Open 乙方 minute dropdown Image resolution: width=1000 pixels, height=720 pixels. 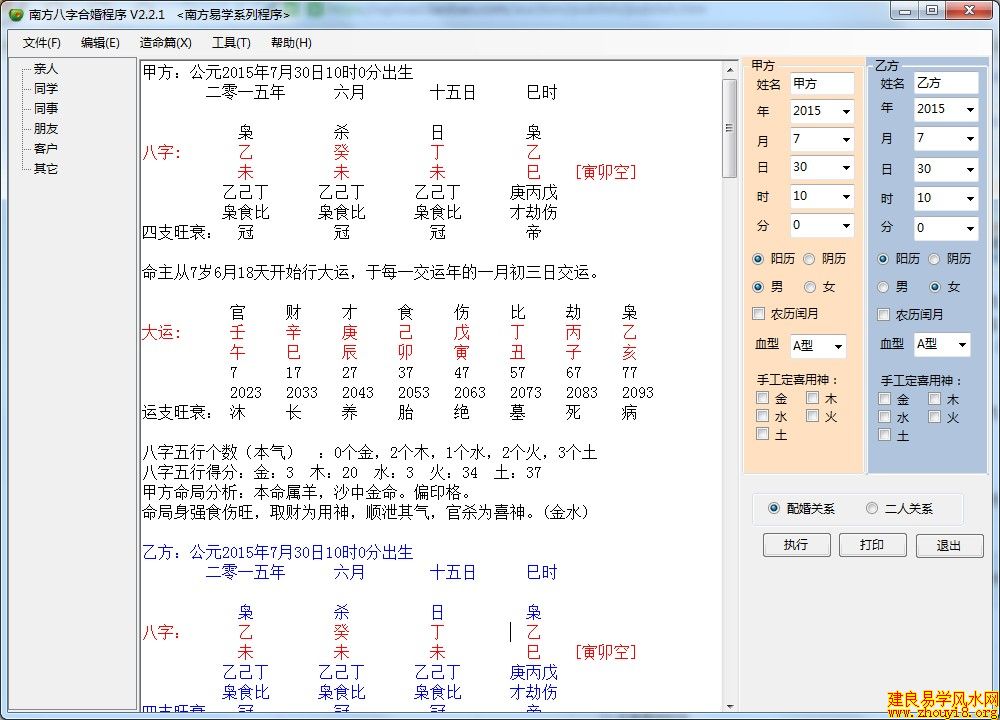(970, 228)
